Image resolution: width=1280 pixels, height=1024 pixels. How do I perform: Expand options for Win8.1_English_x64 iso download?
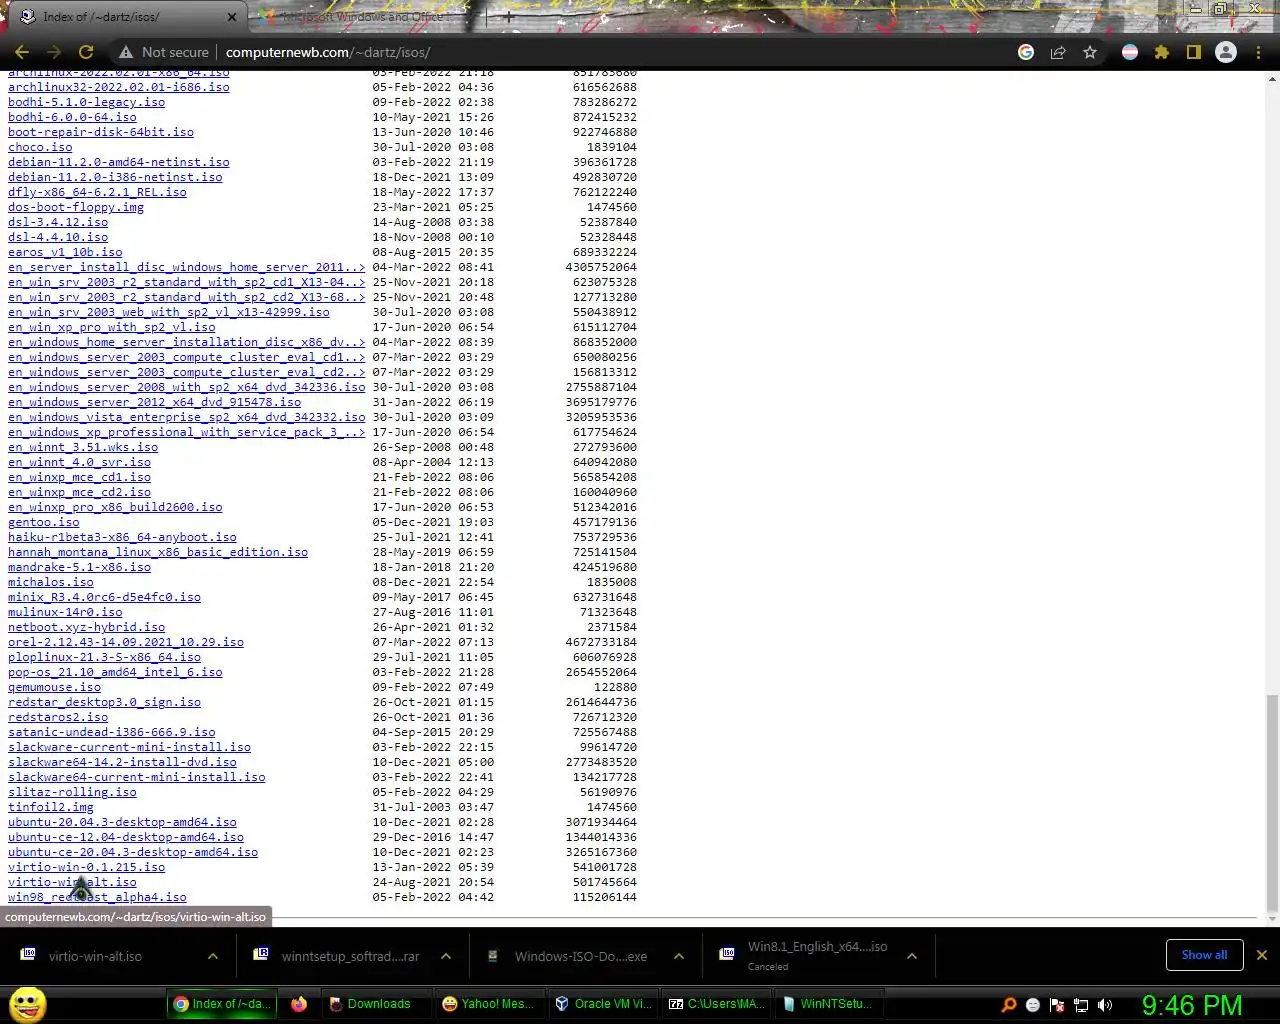click(912, 956)
